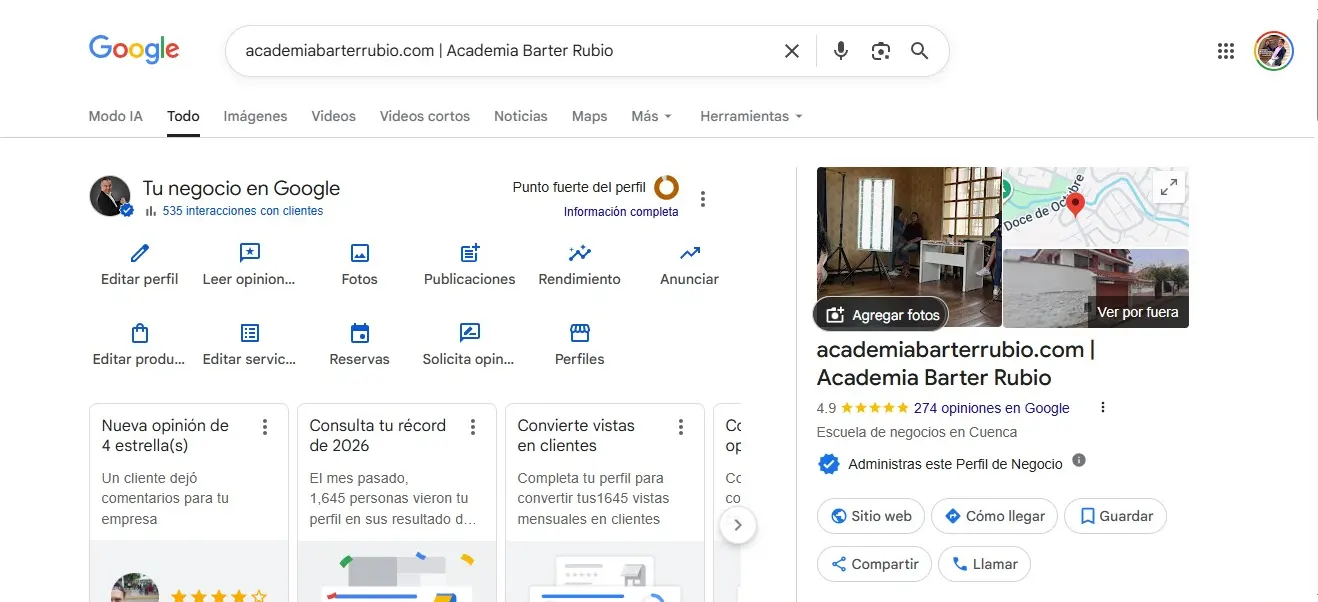Click the business profile picture thumbnail
This screenshot has height=602, width=1318.
click(x=110, y=196)
